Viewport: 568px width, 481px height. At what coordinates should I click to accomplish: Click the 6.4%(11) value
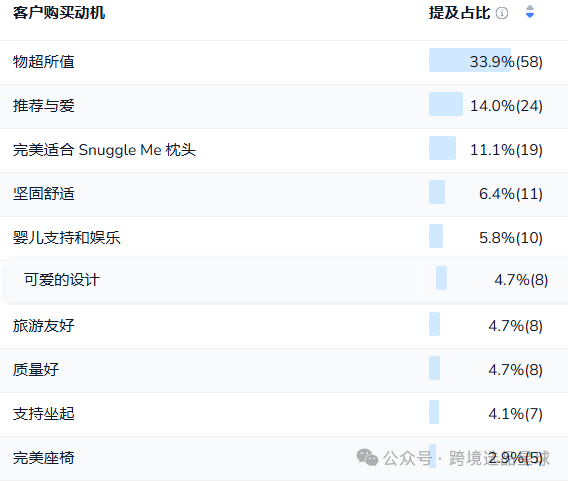(511, 194)
